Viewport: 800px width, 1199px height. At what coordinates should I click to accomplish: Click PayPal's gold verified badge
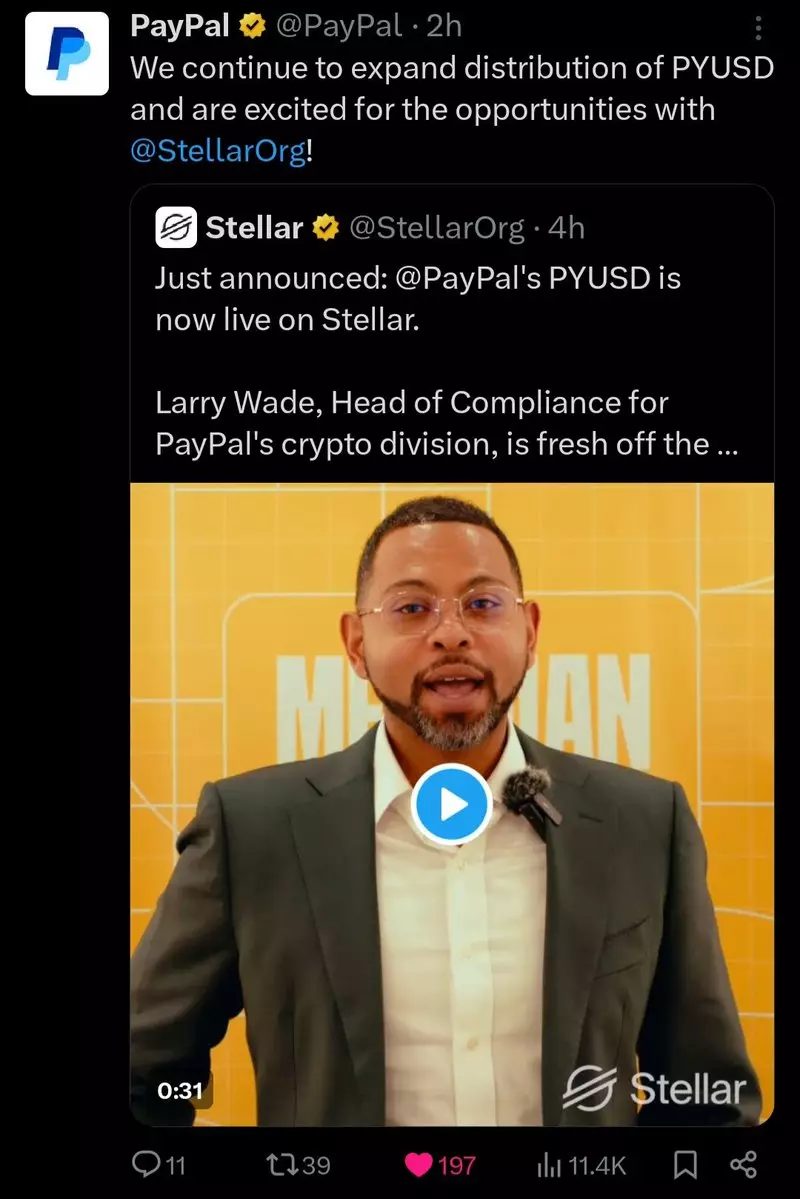pos(252,27)
